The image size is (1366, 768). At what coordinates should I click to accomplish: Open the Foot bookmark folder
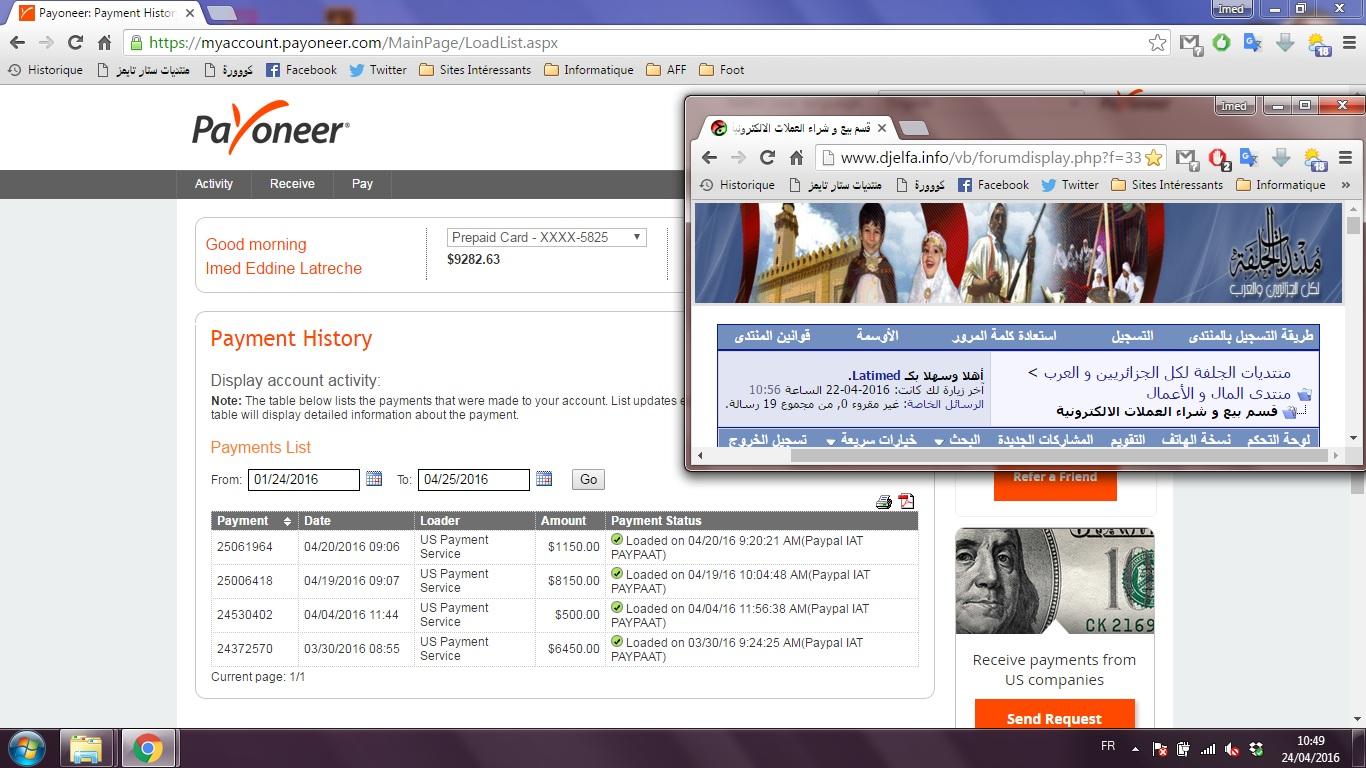click(x=721, y=70)
